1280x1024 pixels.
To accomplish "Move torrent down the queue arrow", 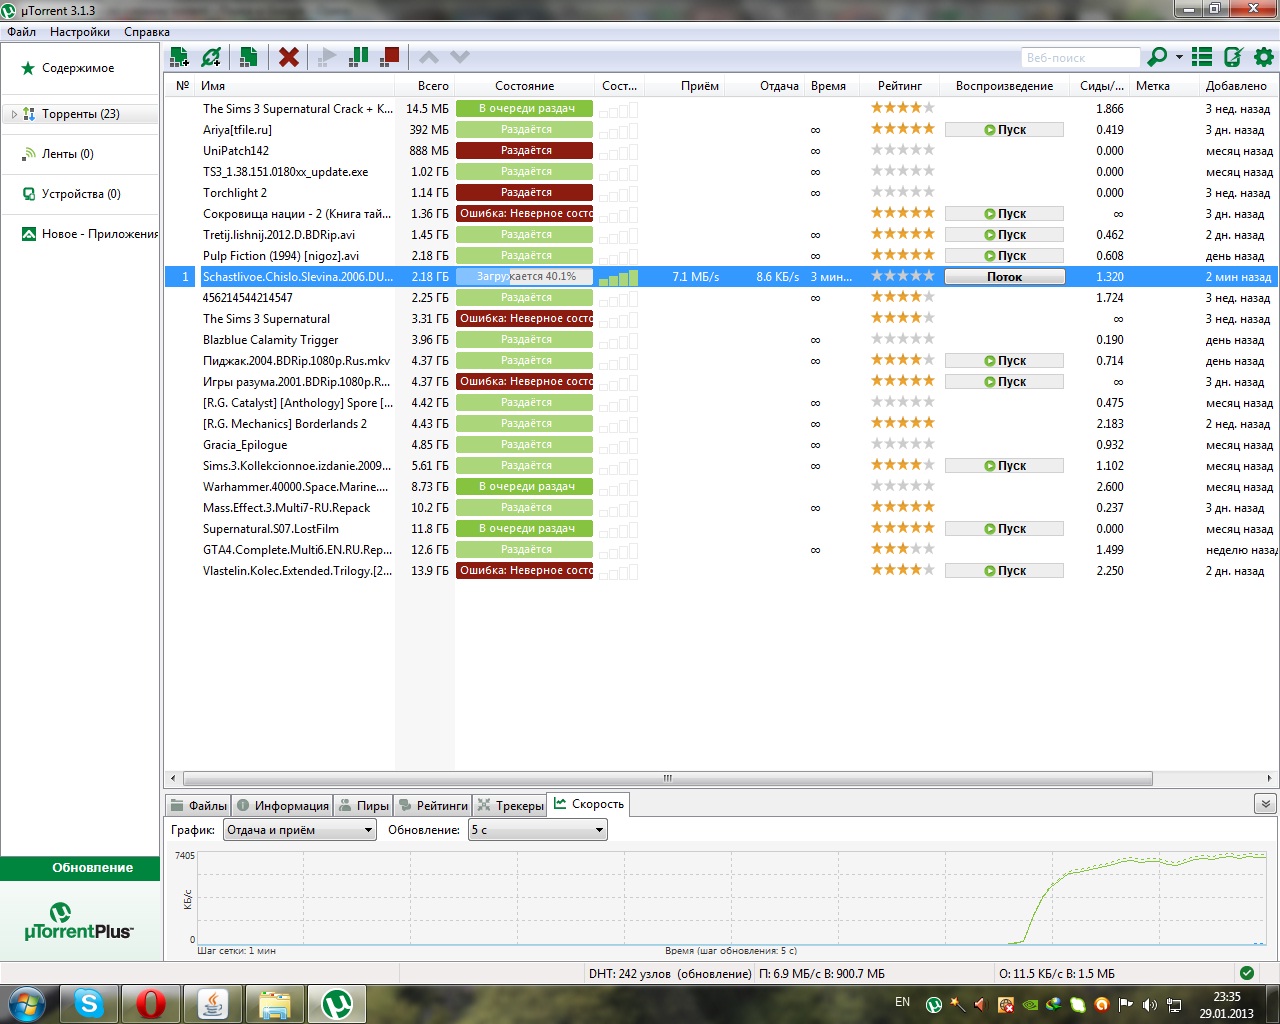I will pos(460,57).
